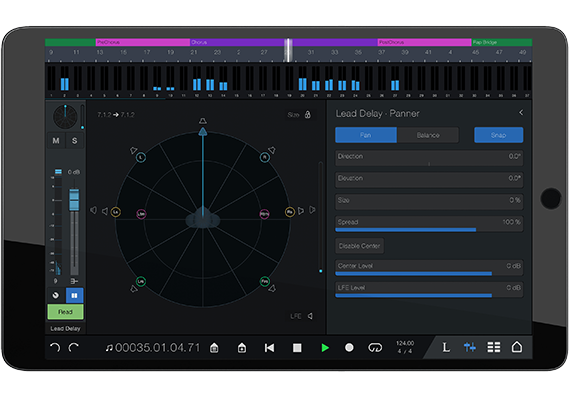Click the insert marker plus house icon
This screenshot has width=569, height=397.
(x=242, y=348)
